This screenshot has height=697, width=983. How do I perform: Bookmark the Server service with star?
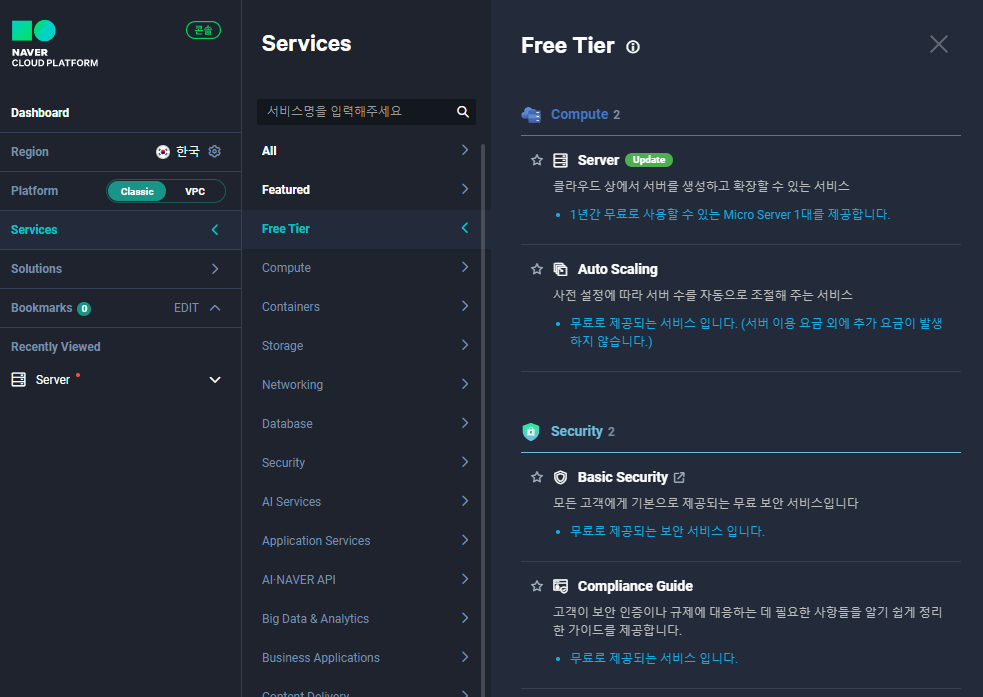537,160
